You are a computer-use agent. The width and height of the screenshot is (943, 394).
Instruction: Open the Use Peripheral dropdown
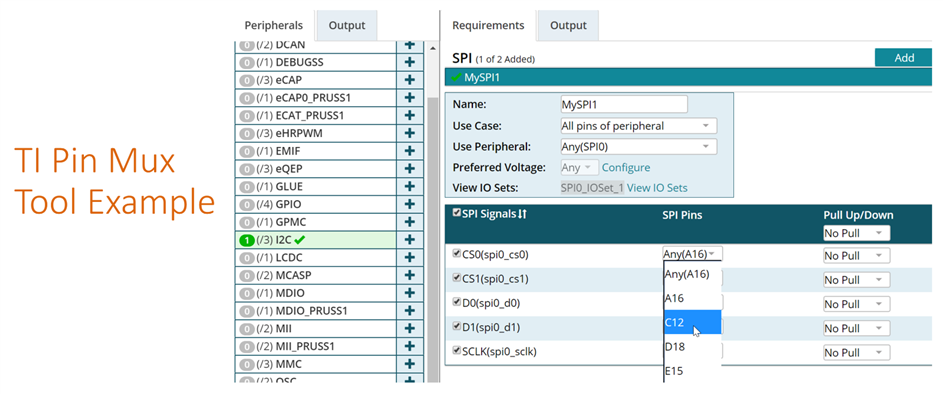(x=638, y=147)
